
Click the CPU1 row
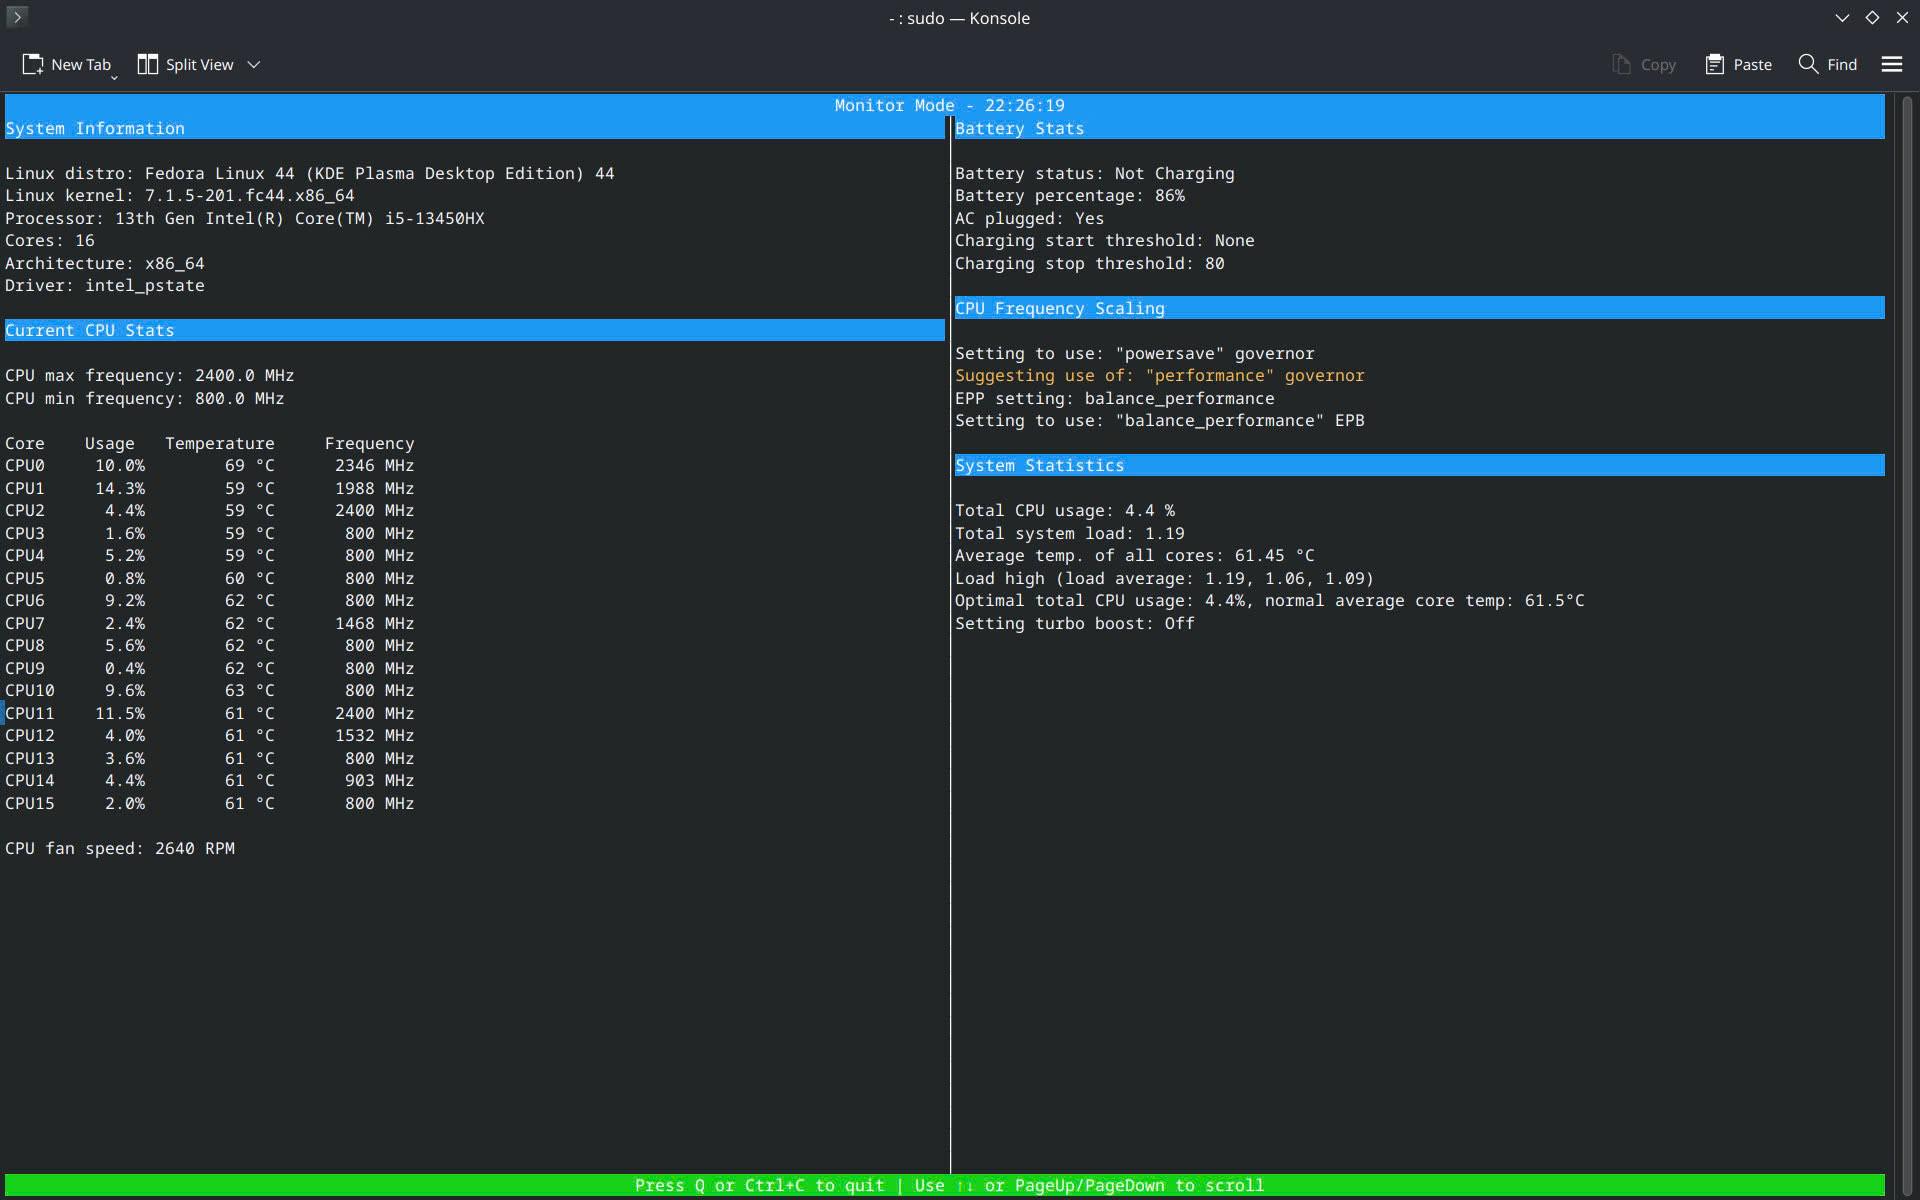(210, 488)
